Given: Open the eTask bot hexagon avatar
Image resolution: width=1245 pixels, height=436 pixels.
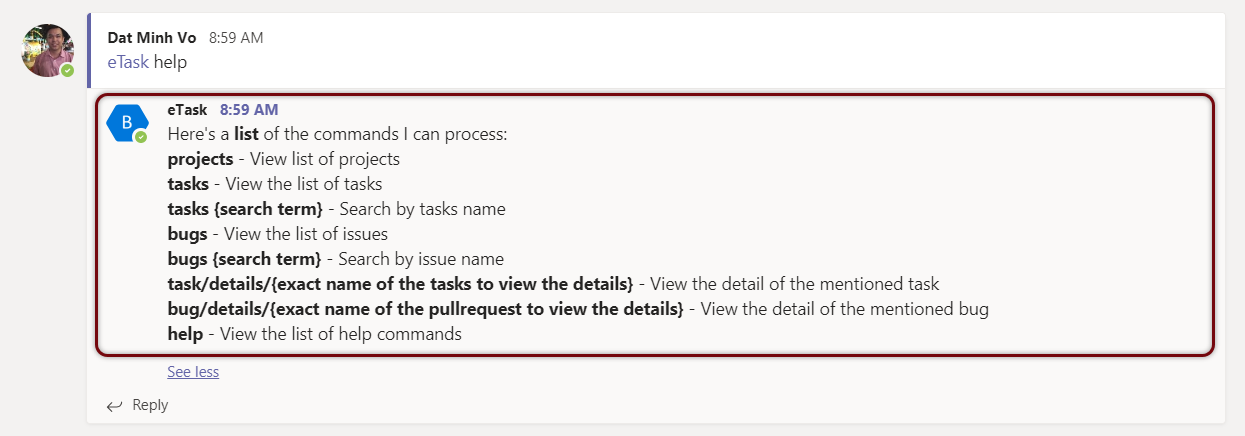Looking at the screenshot, I should click(126, 122).
